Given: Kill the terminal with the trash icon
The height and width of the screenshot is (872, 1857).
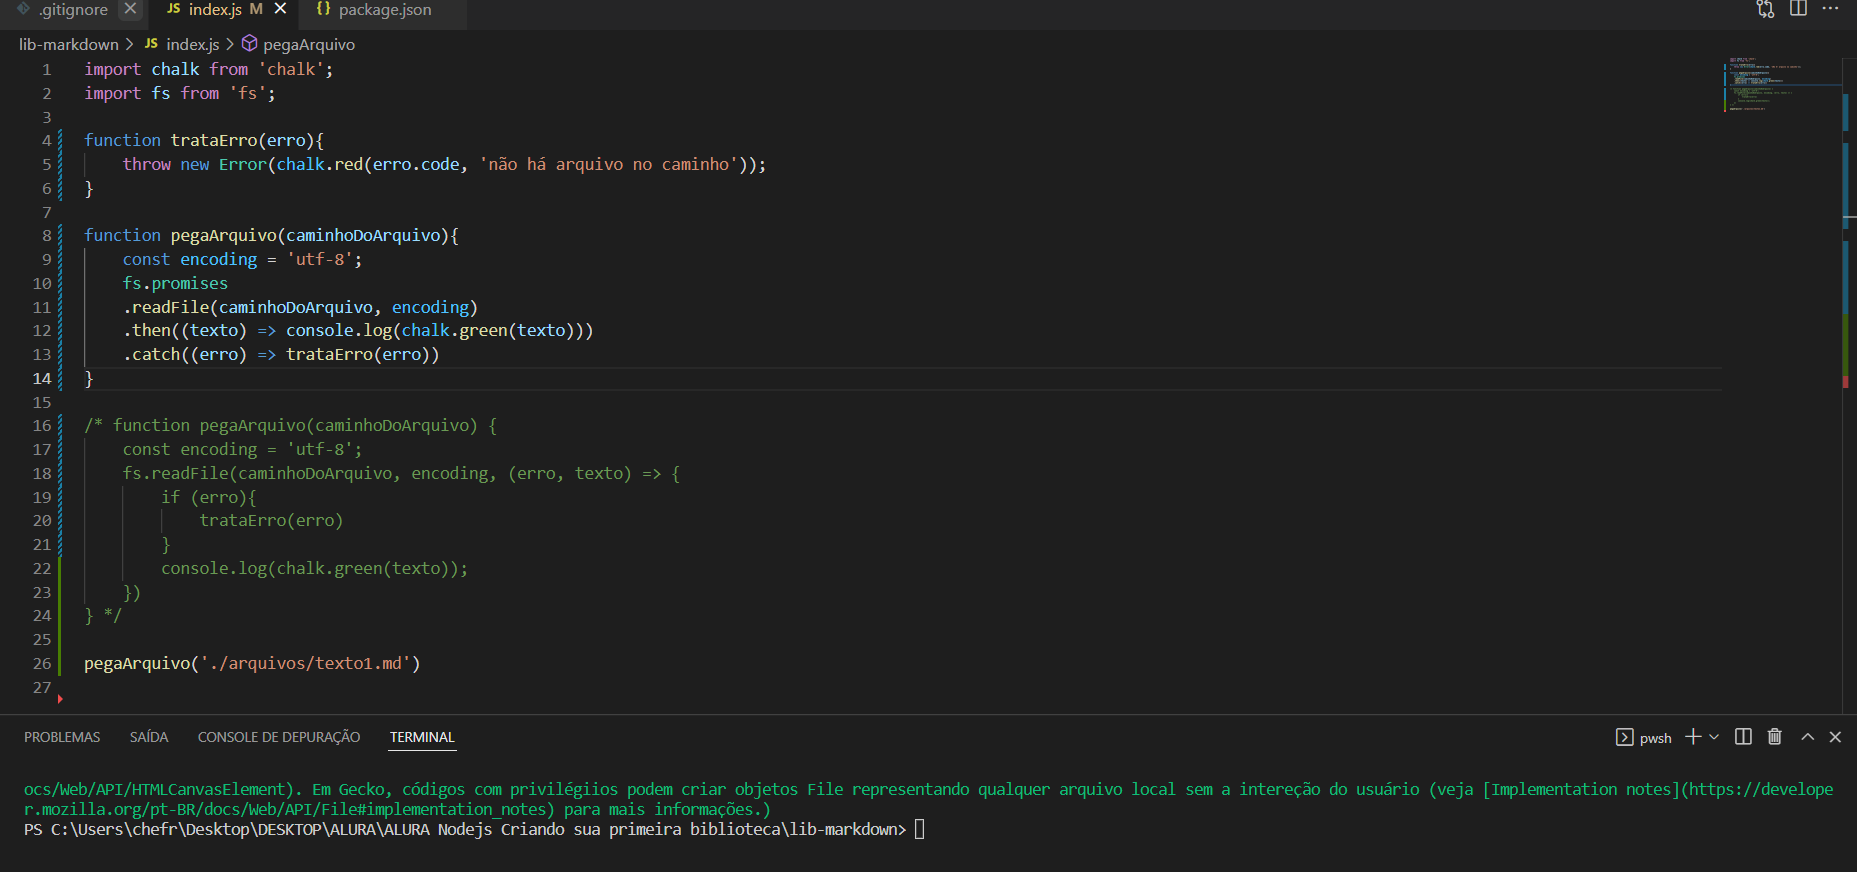Looking at the screenshot, I should point(1775,737).
